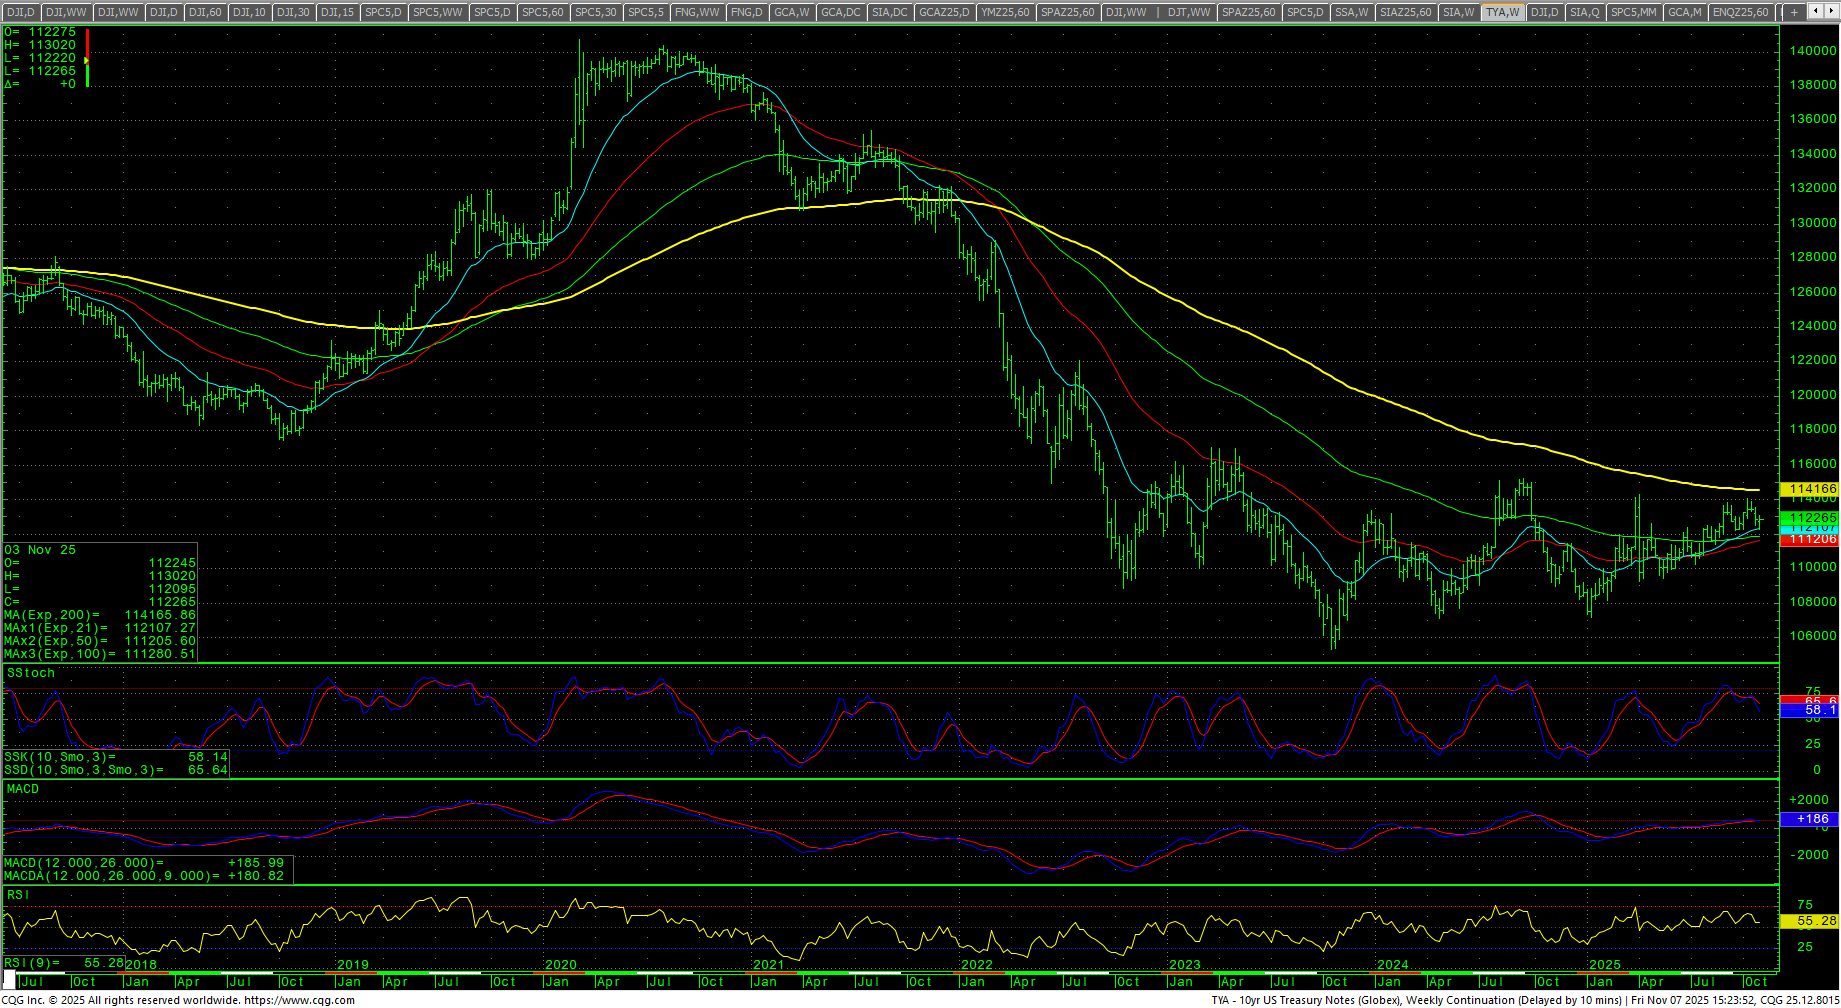This screenshot has width=1841, height=1008.
Task: Click the blue +186 MACD value marker
Action: click(x=1811, y=819)
